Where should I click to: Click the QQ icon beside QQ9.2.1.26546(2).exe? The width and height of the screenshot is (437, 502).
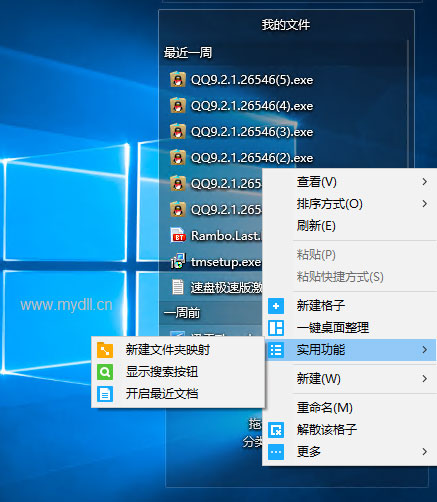[x=178, y=157]
